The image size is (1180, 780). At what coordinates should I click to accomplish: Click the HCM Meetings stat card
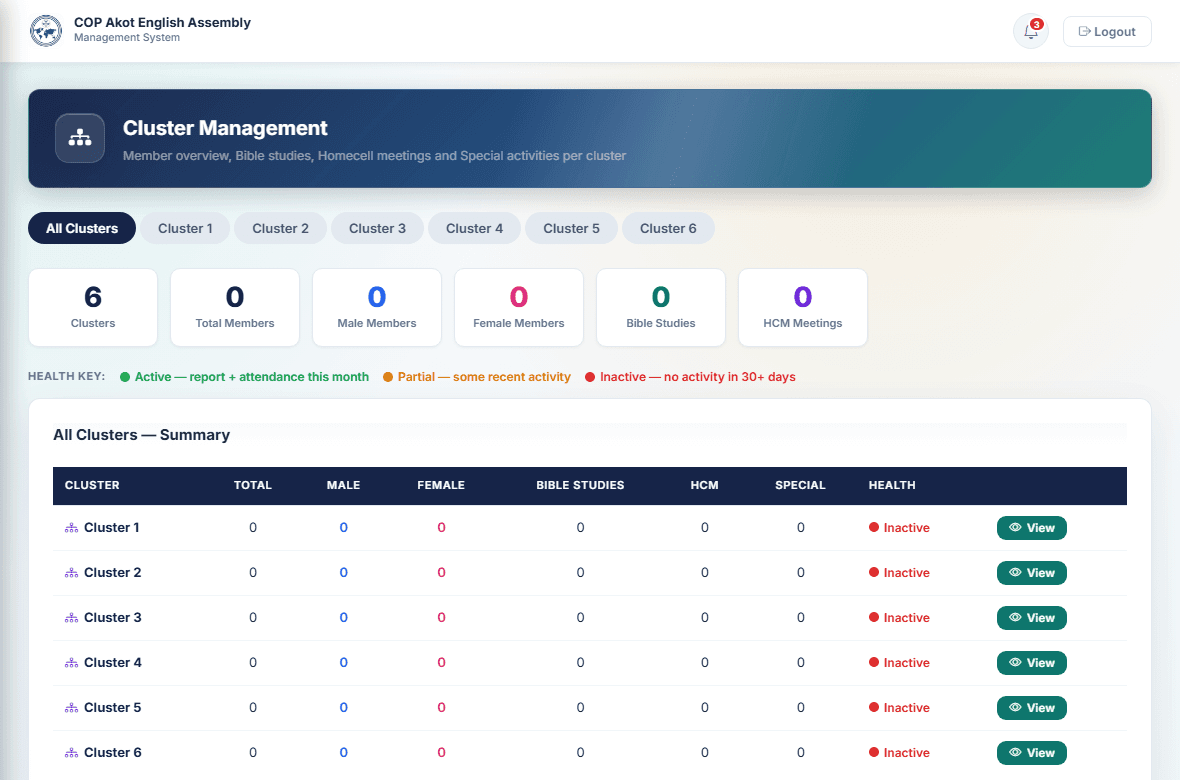coord(803,307)
